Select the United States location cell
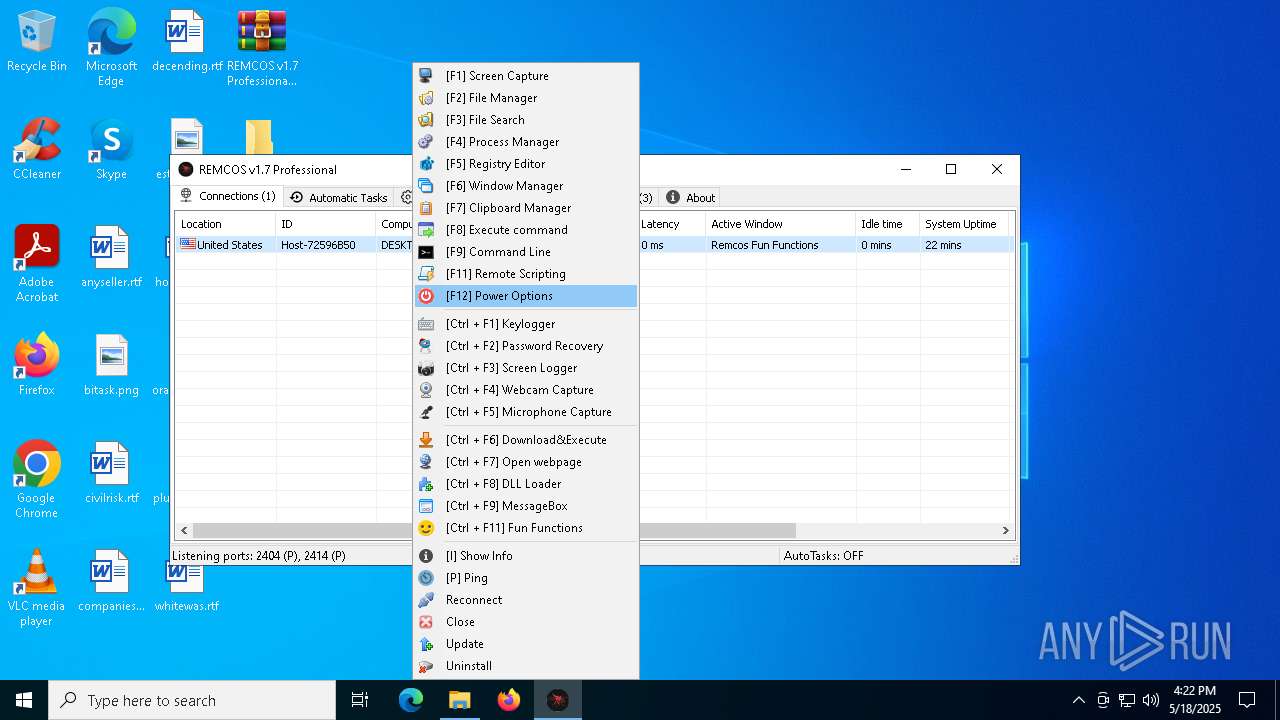The height and width of the screenshot is (720, 1280). click(225, 245)
